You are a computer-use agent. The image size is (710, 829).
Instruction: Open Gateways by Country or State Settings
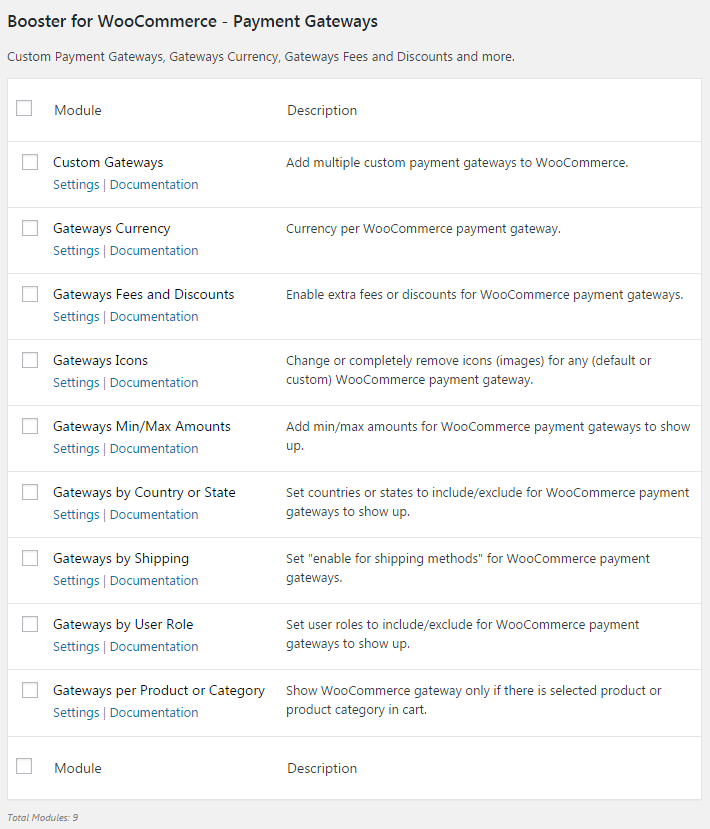[x=76, y=515]
